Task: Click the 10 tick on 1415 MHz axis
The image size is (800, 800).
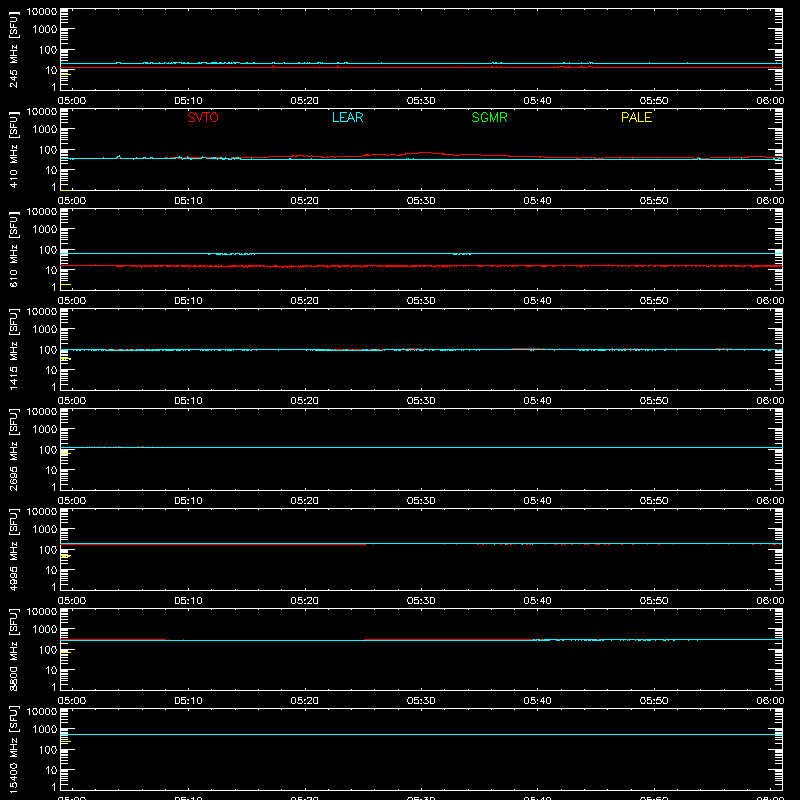Action: click(52, 370)
